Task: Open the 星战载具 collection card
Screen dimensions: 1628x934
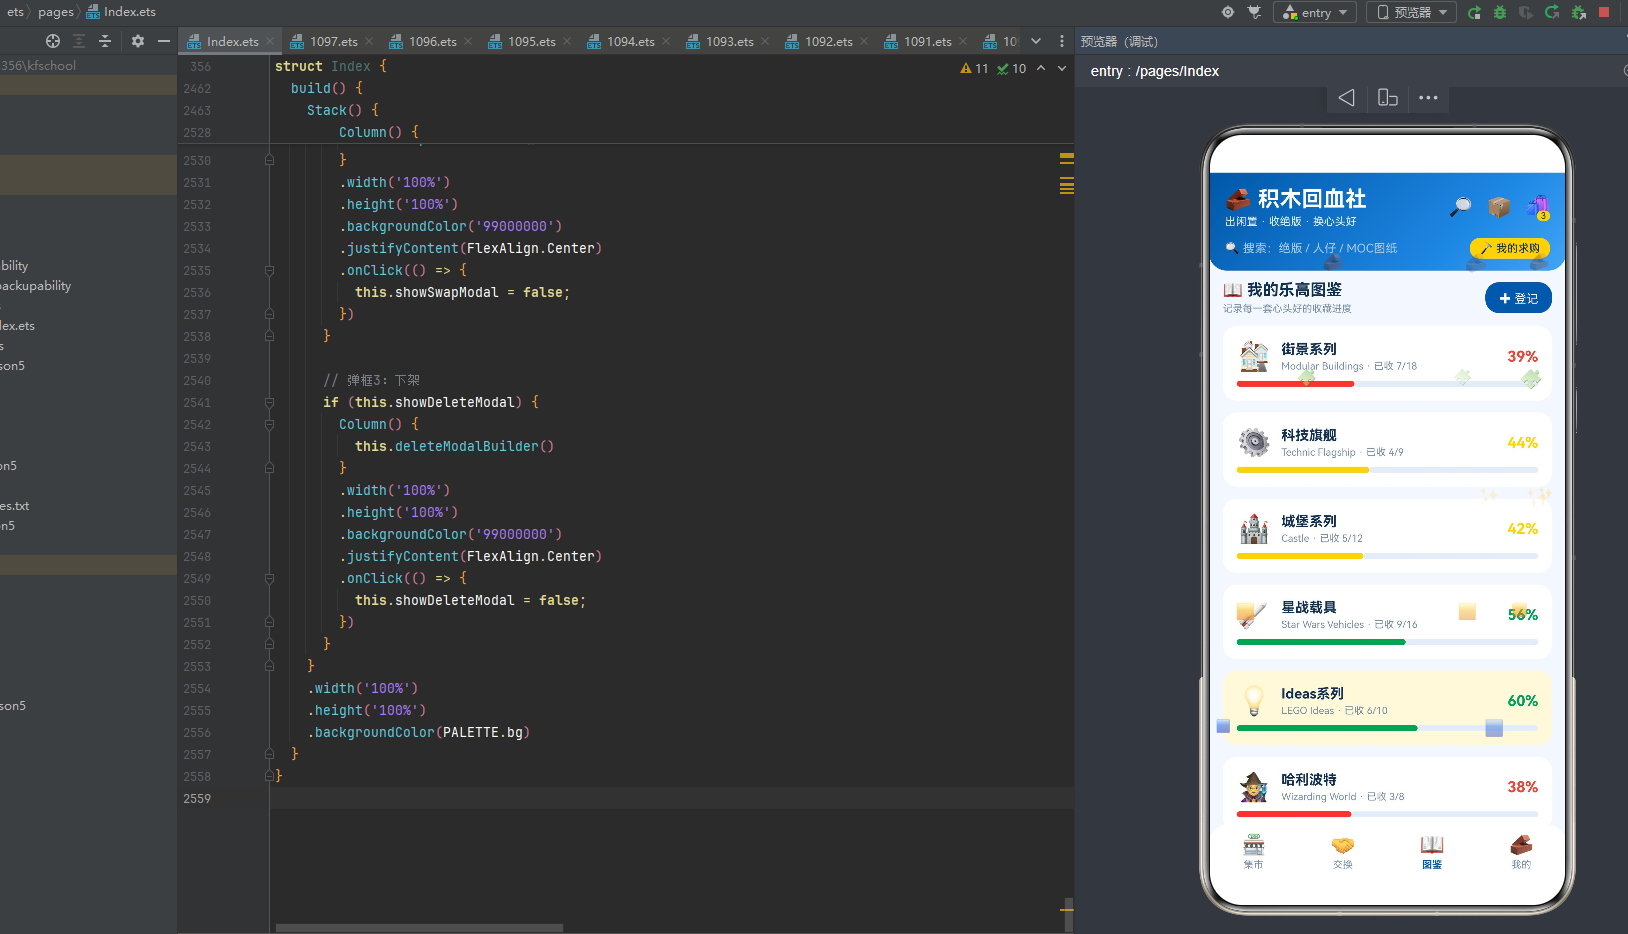Action: [1387, 621]
